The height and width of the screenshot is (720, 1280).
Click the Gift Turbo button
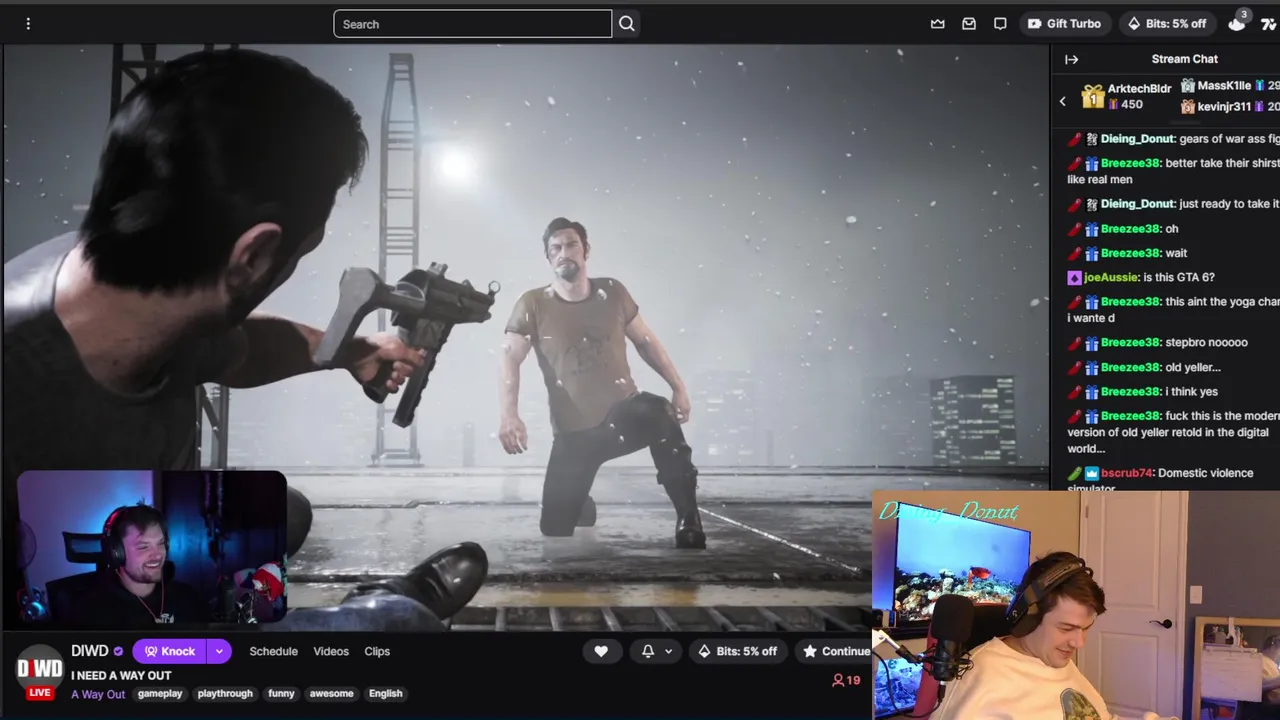[x=1064, y=24]
